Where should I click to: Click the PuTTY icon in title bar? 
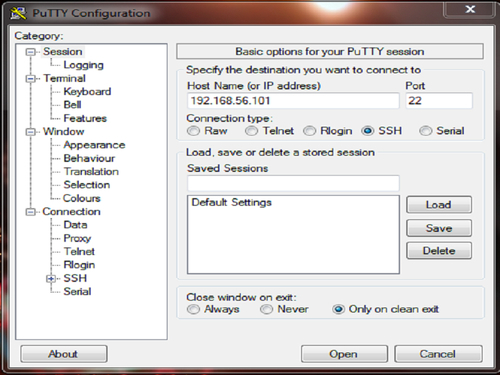[x=18, y=13]
